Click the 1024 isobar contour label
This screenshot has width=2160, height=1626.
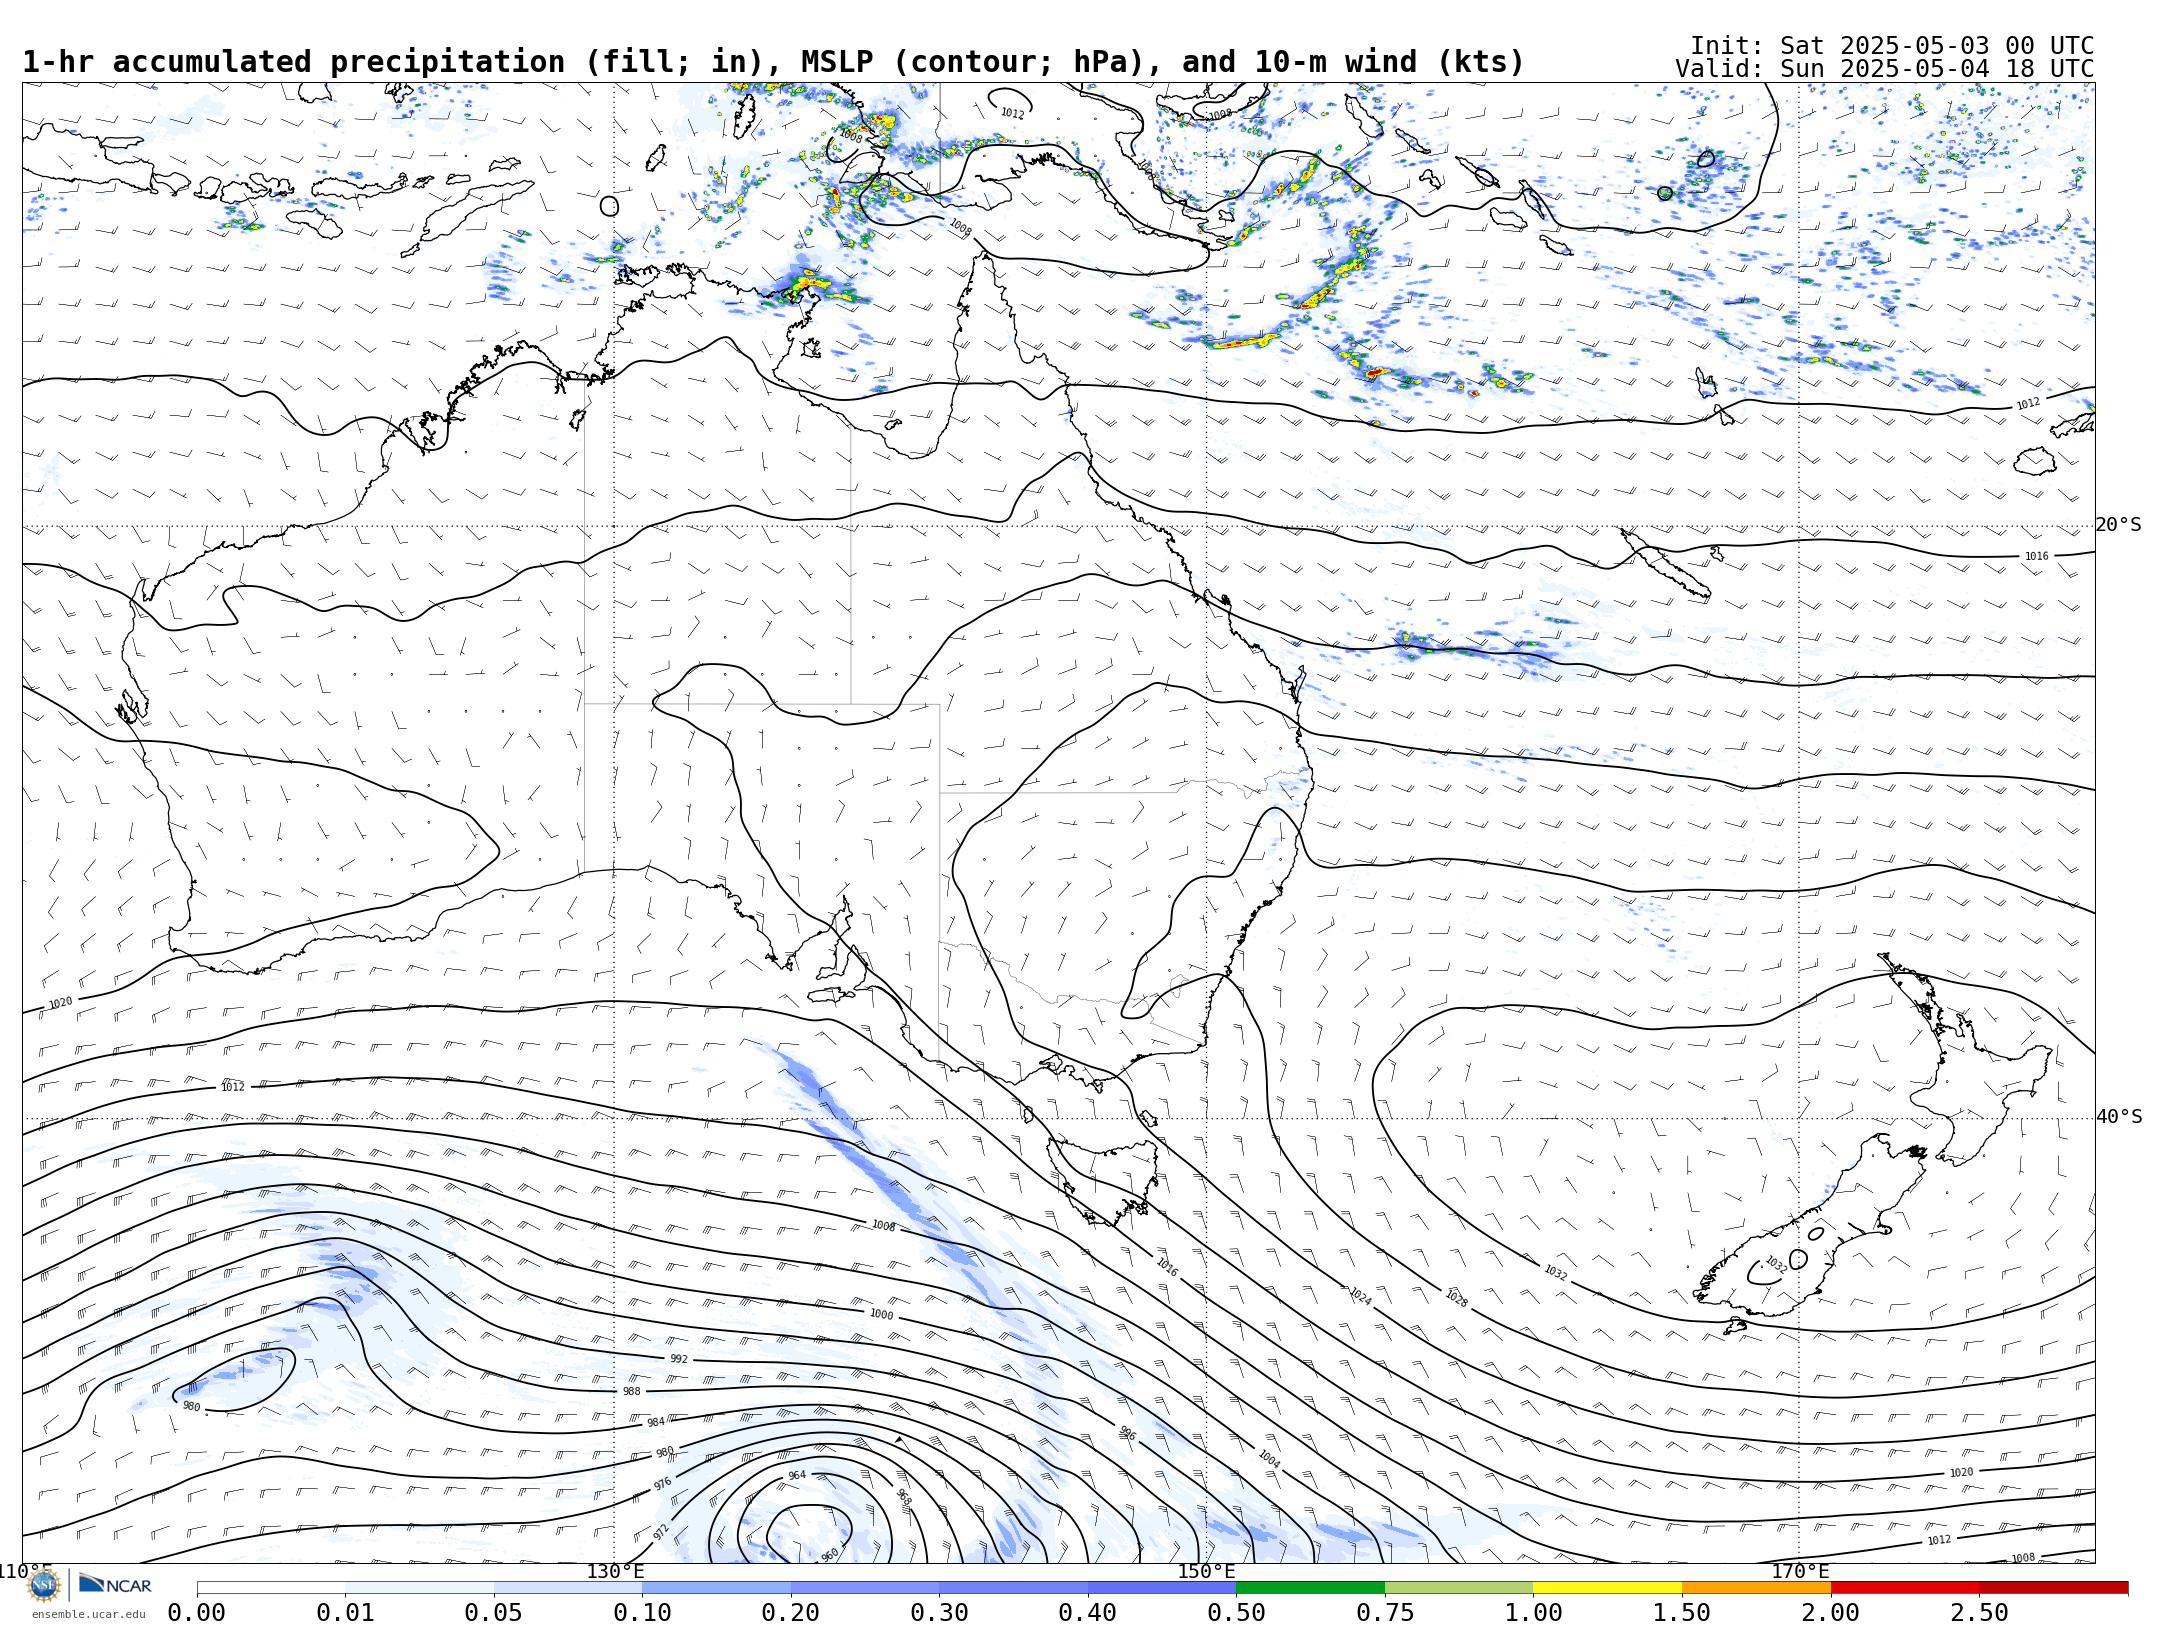coord(1360,1295)
